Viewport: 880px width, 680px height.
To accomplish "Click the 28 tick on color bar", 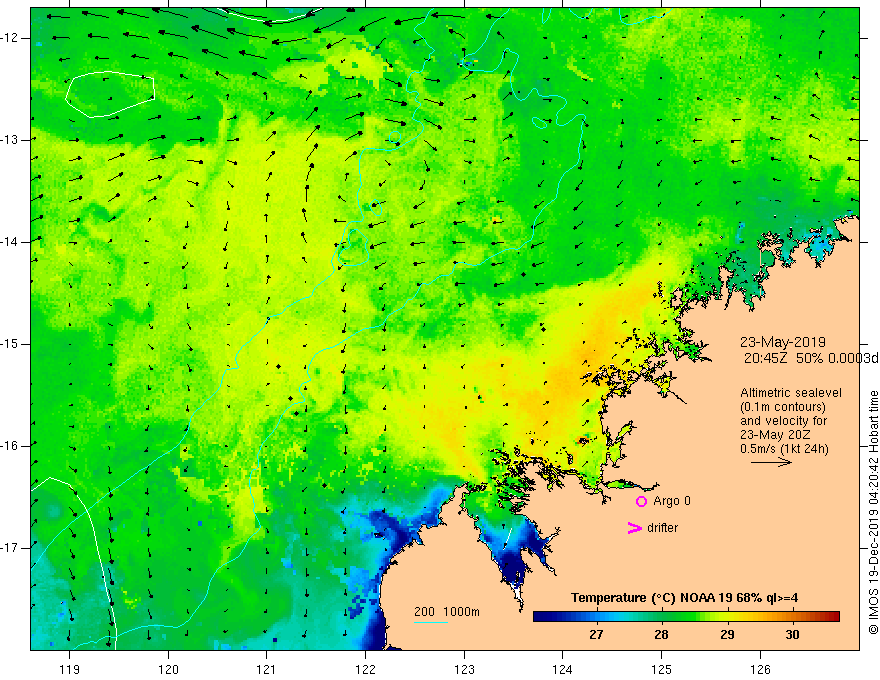I will point(661,635).
